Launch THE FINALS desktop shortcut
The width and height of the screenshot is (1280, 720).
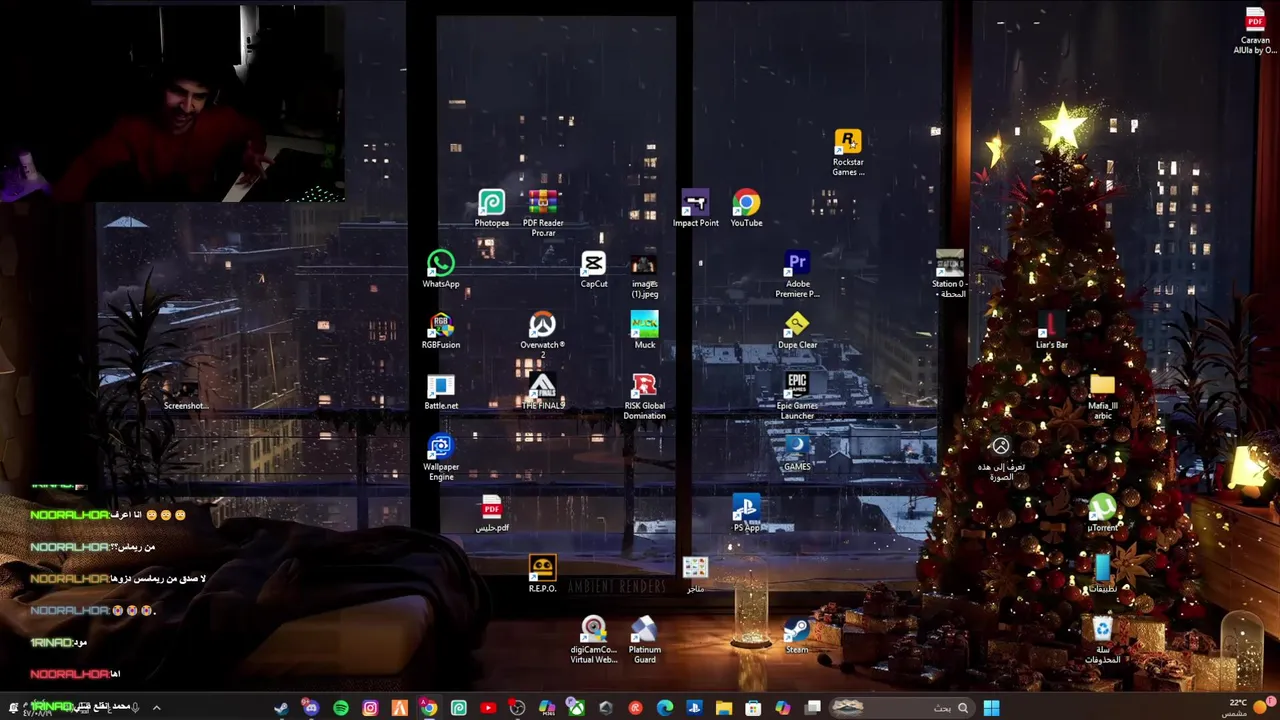(x=542, y=392)
